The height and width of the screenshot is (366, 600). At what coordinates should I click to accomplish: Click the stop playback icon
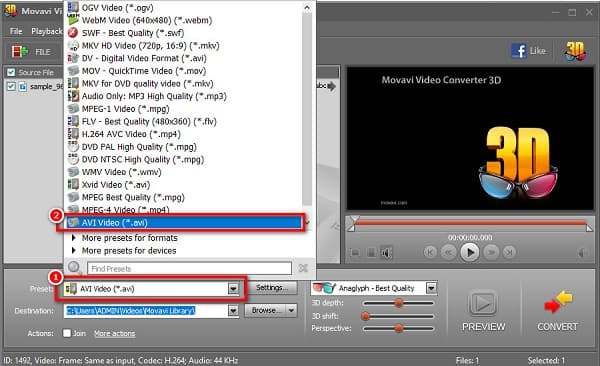371,253
